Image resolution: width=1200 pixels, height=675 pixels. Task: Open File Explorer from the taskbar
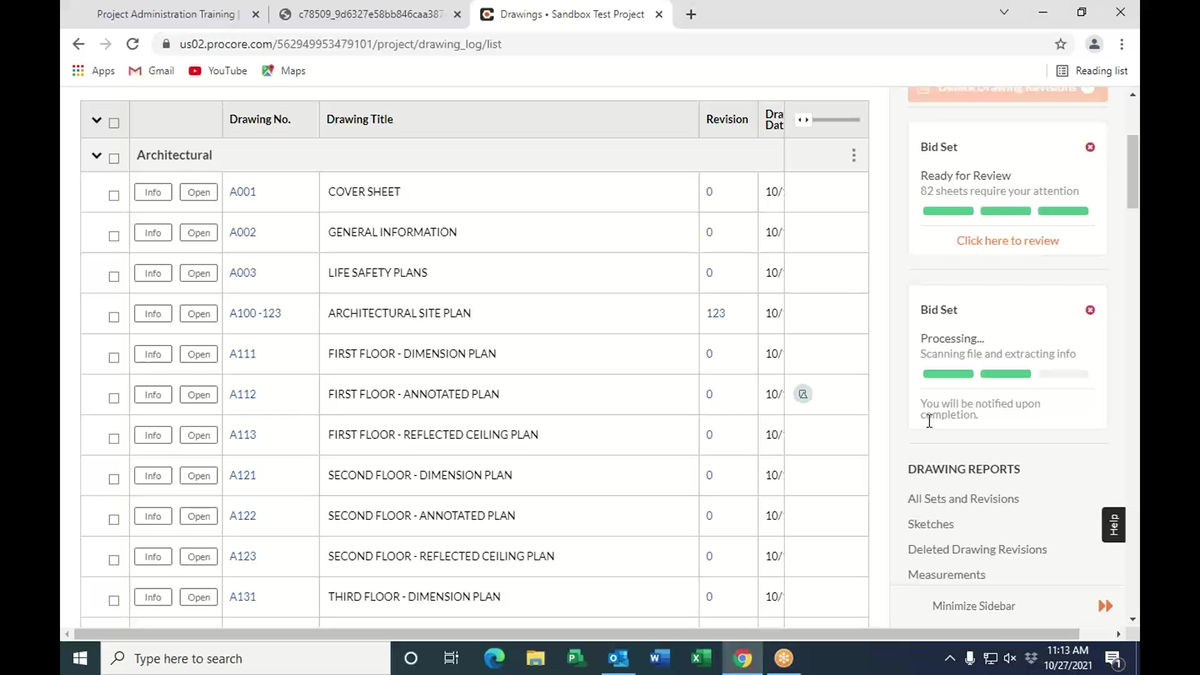point(535,658)
